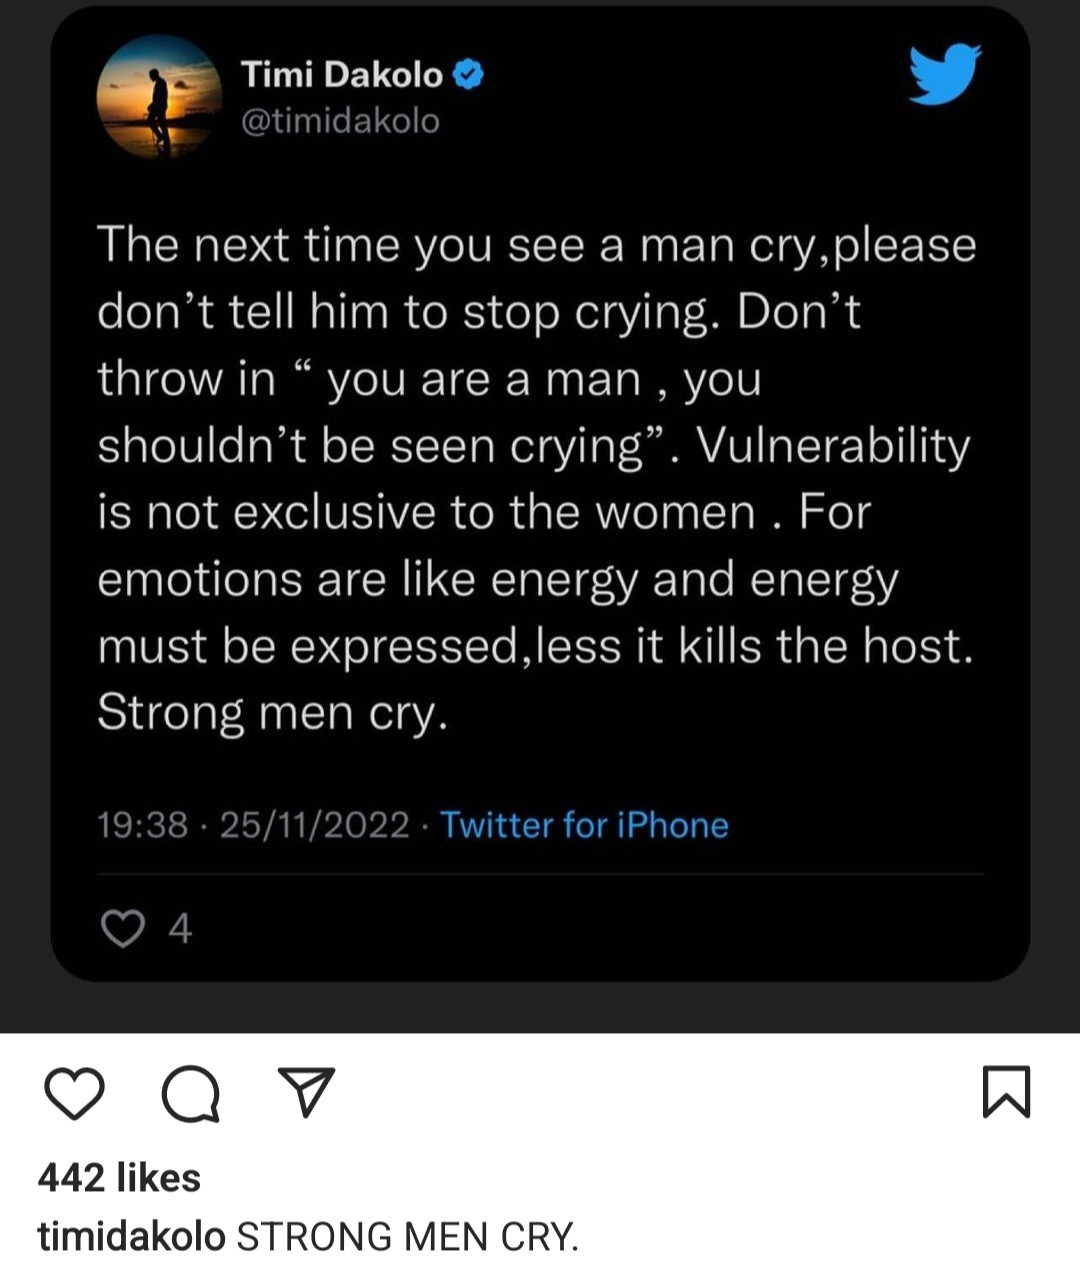Click Timi Dakolo's verified blue checkmark badge
The image size is (1080, 1271).
pyautogui.click(x=467, y=75)
